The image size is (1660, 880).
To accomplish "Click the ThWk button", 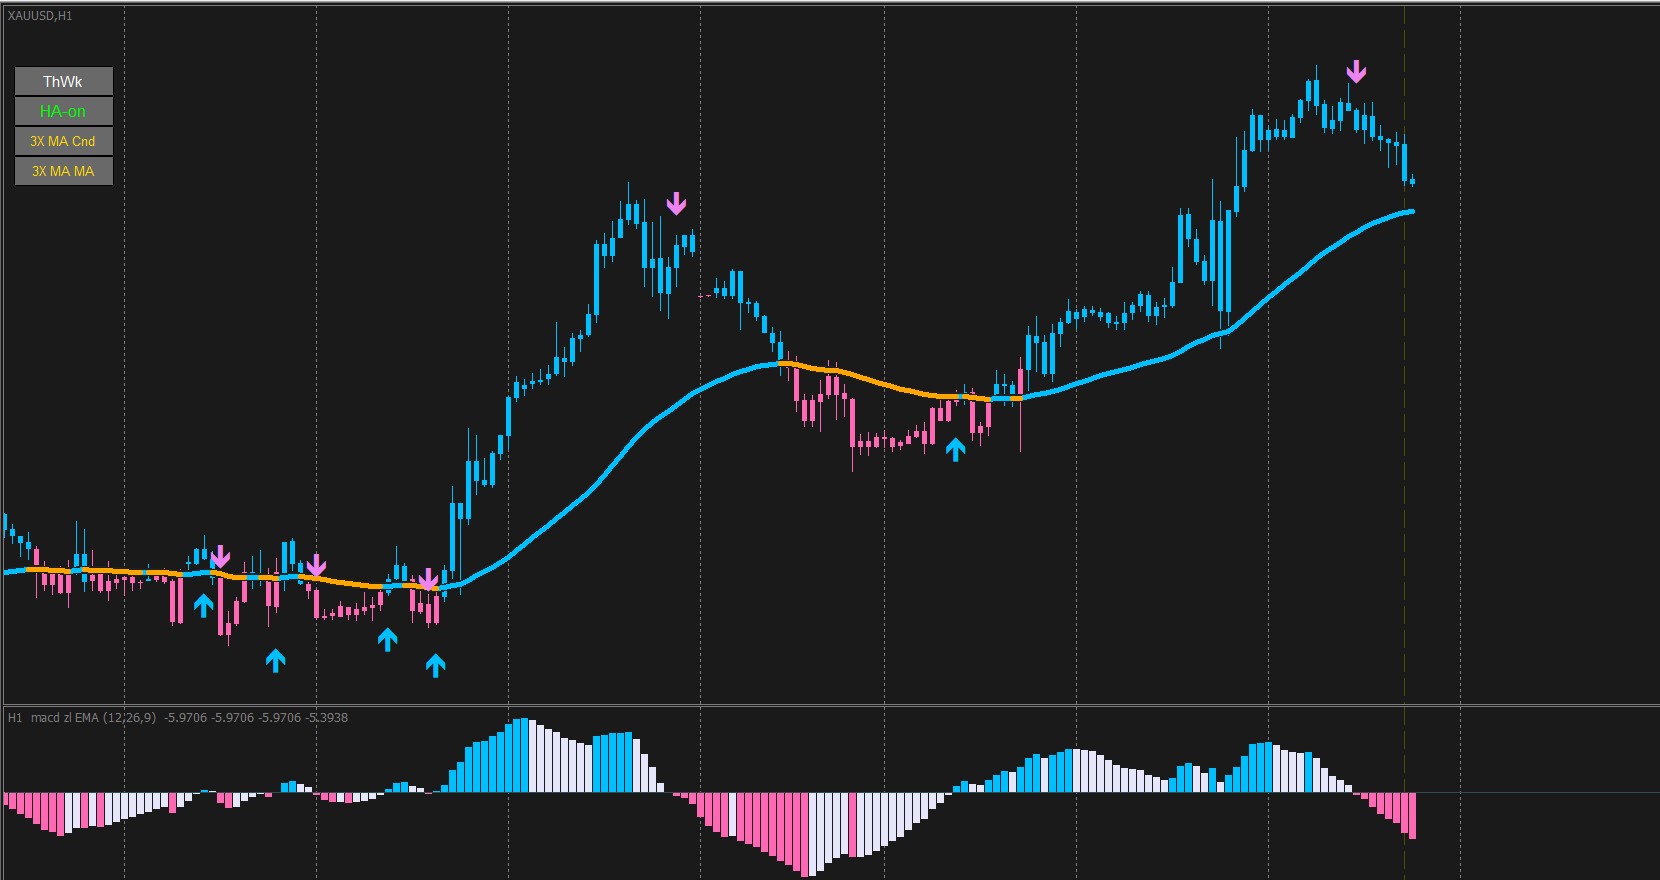I will (x=63, y=82).
